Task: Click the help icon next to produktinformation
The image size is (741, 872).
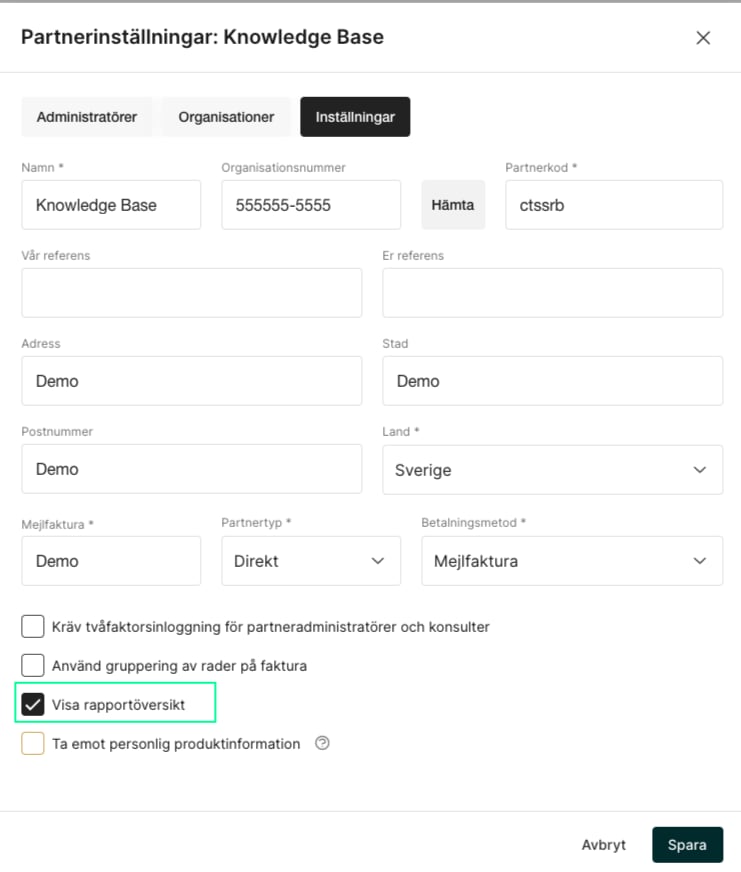Action: (322, 743)
